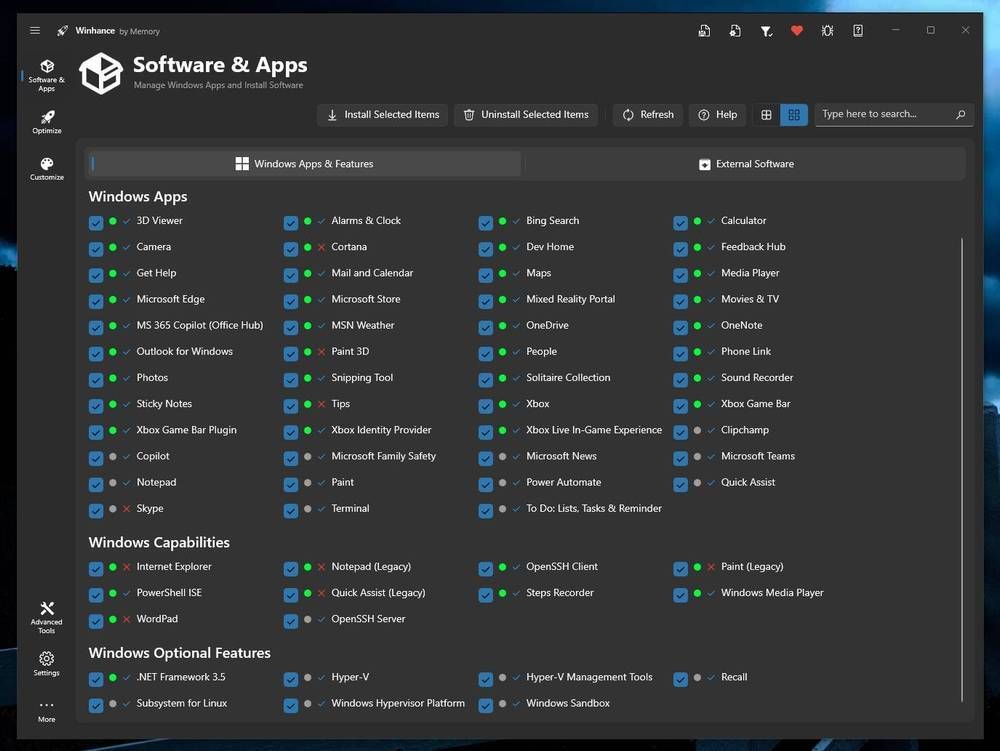
Task: Click inside the search field
Action: [x=885, y=114]
